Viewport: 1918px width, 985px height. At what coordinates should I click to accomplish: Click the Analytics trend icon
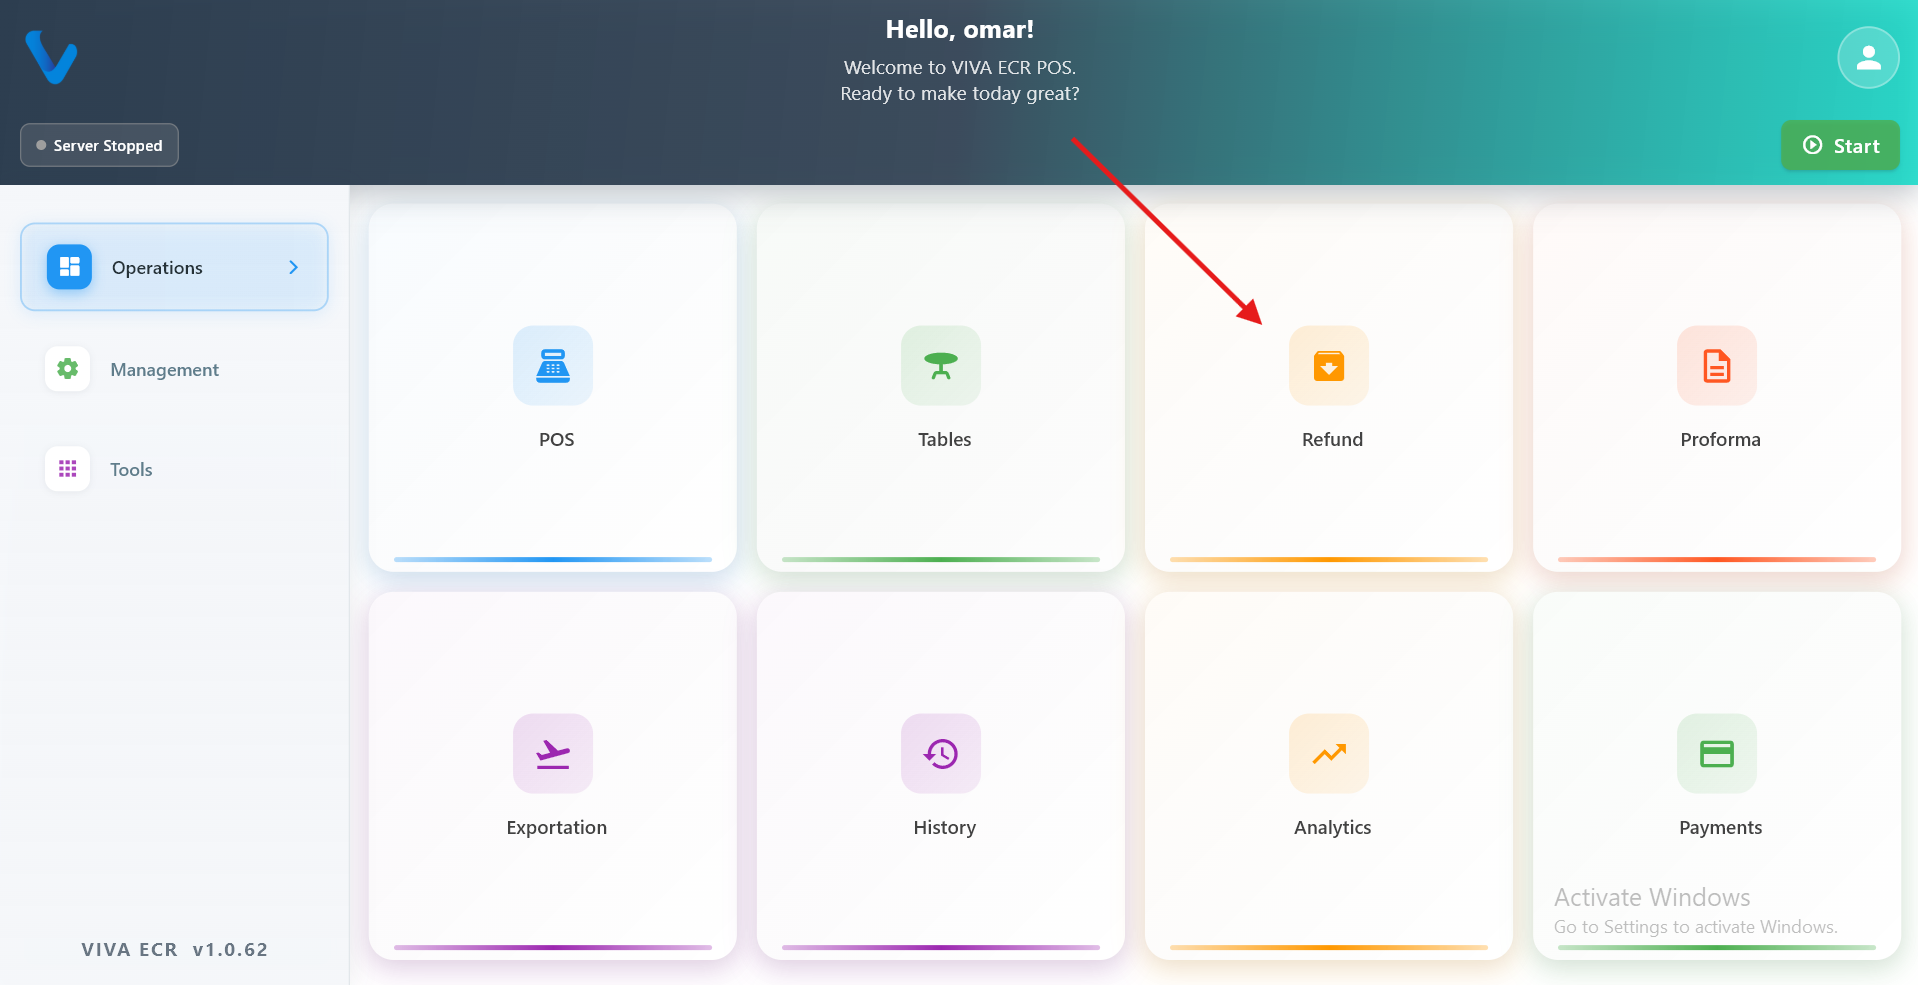(1329, 754)
